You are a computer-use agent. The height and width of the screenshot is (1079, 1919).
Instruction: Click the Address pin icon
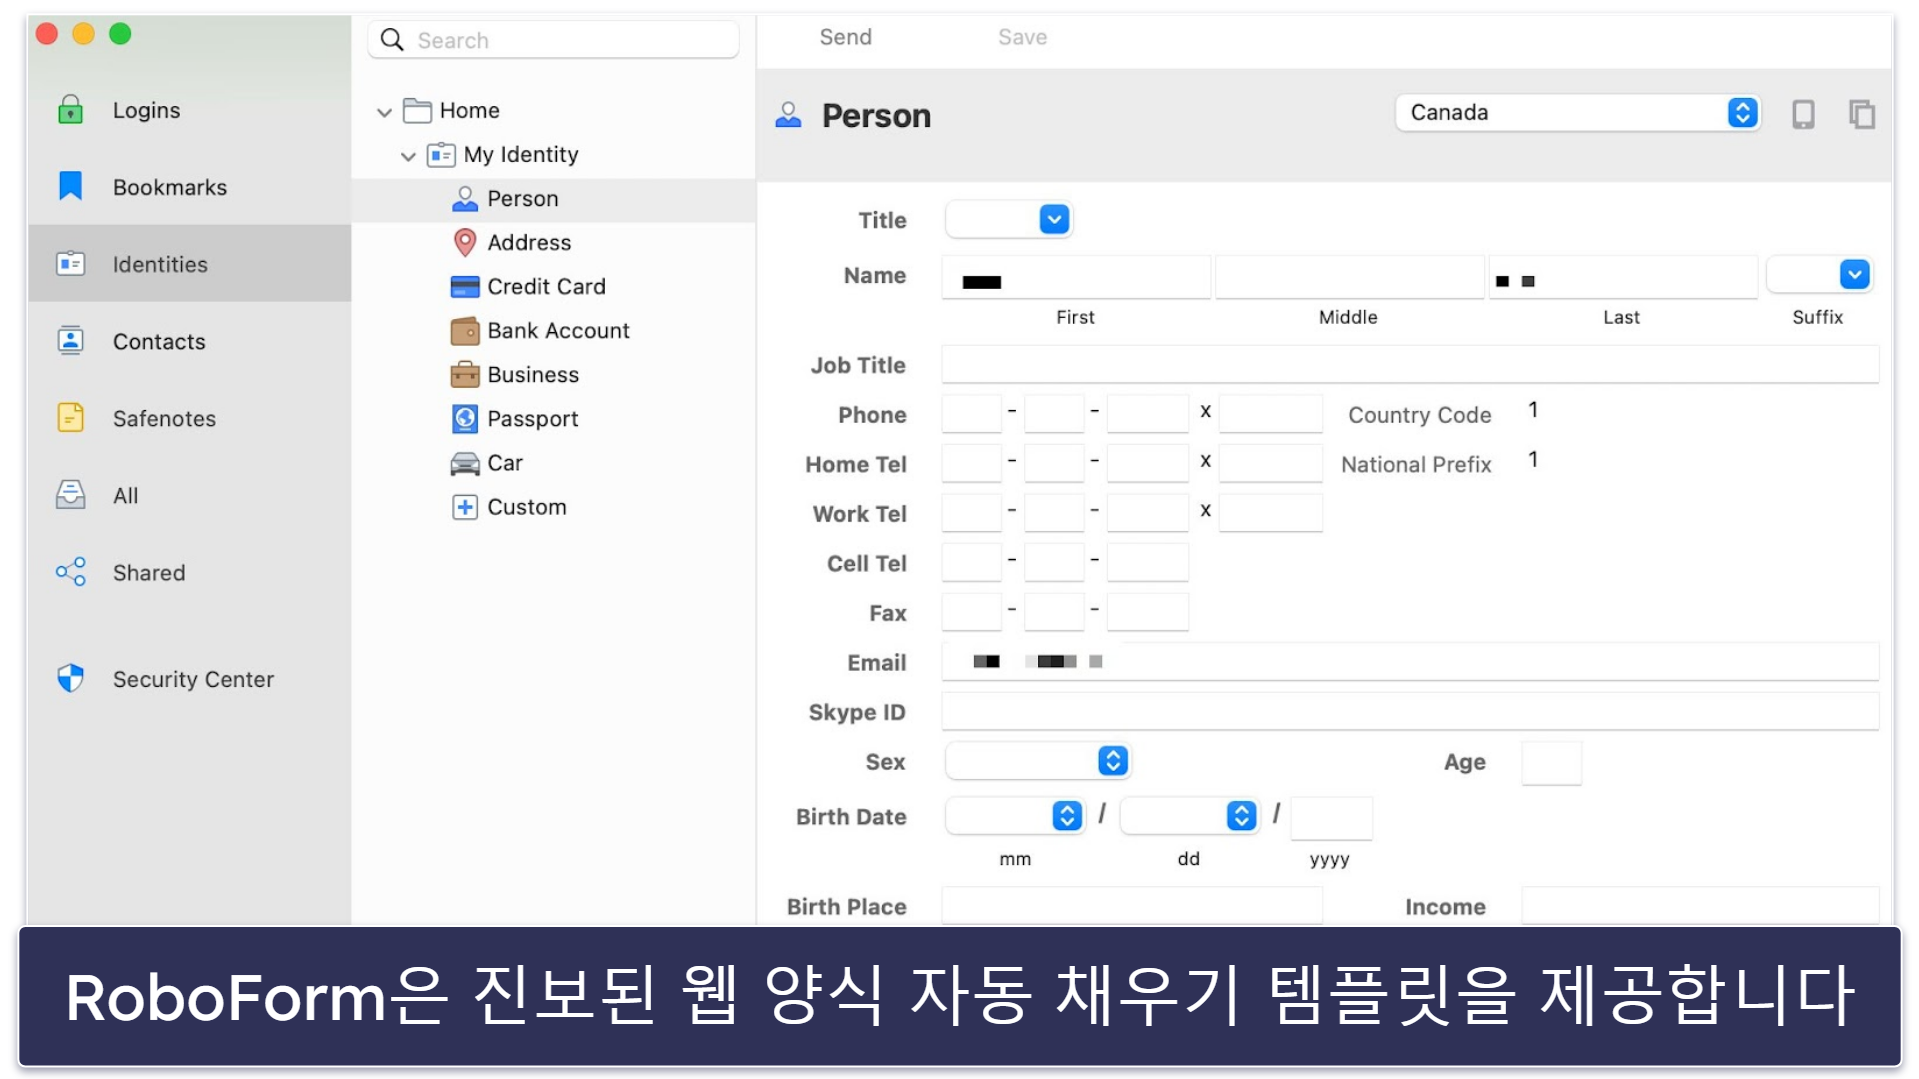click(x=465, y=243)
